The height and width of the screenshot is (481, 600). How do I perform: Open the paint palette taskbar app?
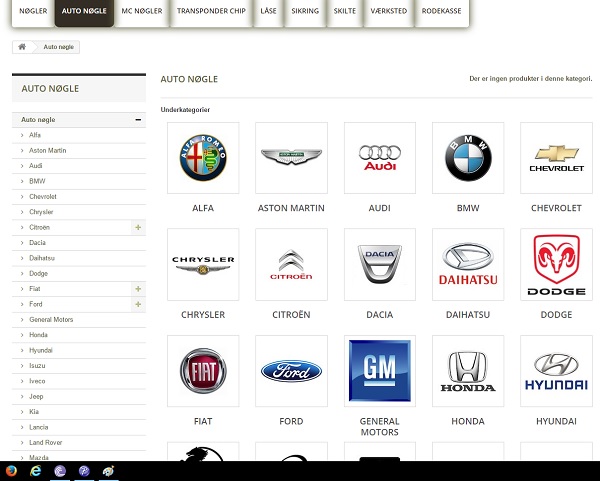pos(109,471)
